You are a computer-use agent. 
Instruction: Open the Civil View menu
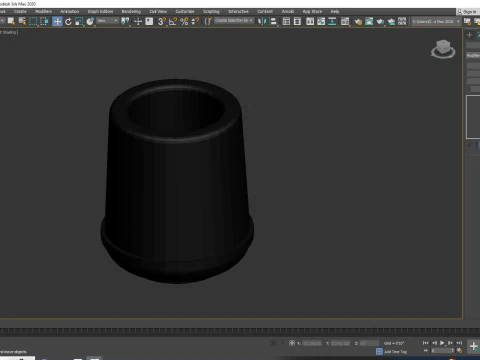(158, 11)
